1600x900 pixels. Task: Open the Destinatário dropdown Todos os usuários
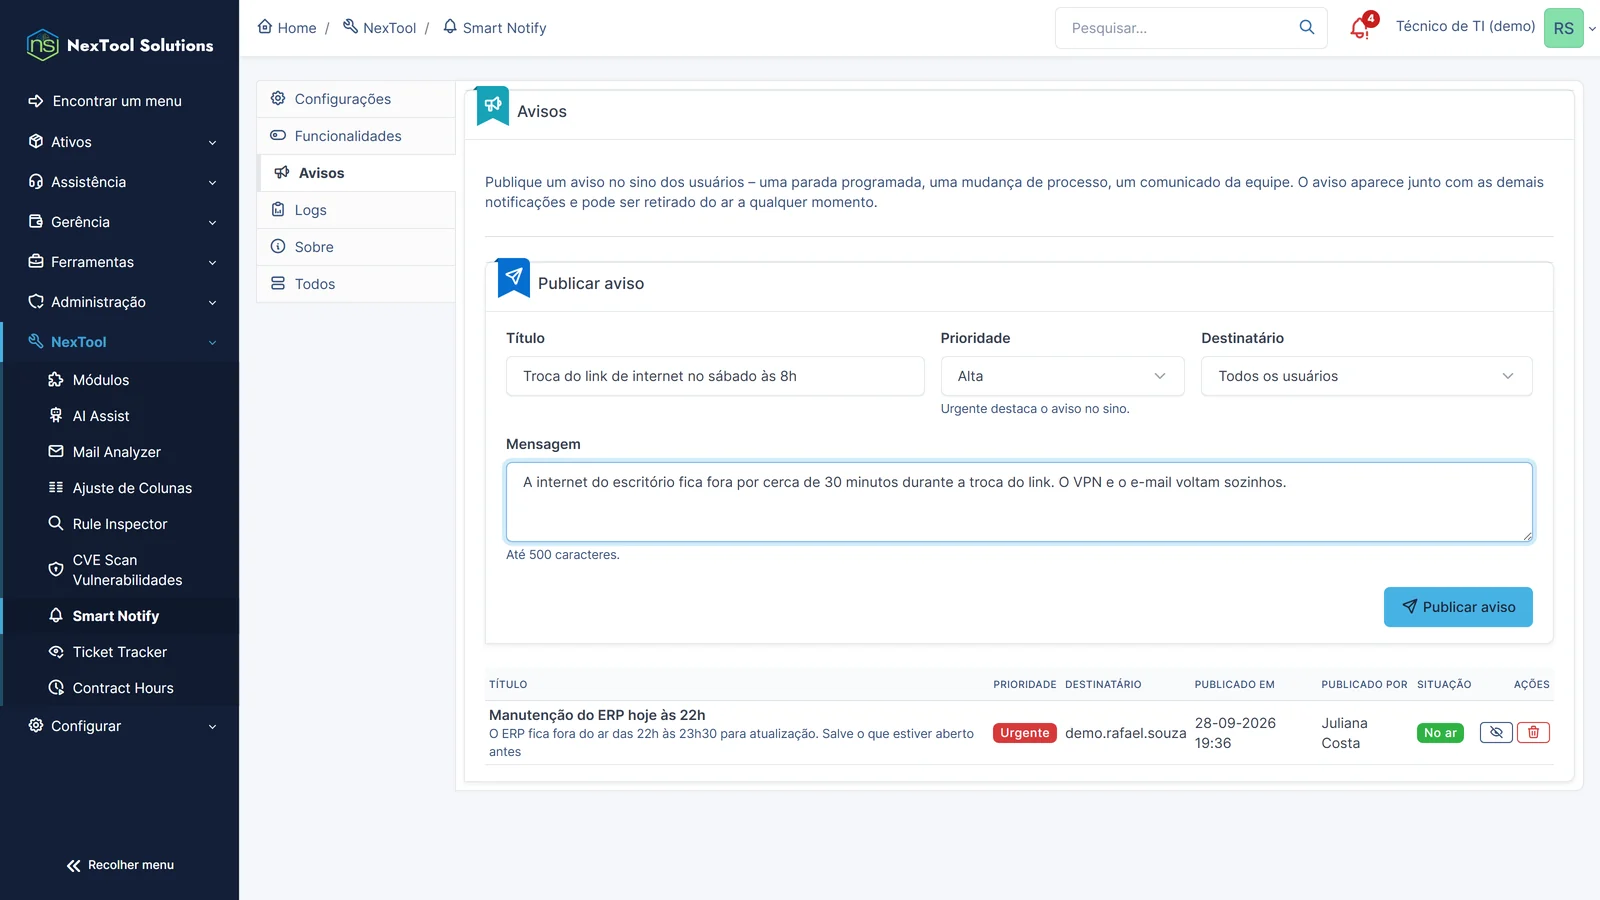click(1366, 376)
